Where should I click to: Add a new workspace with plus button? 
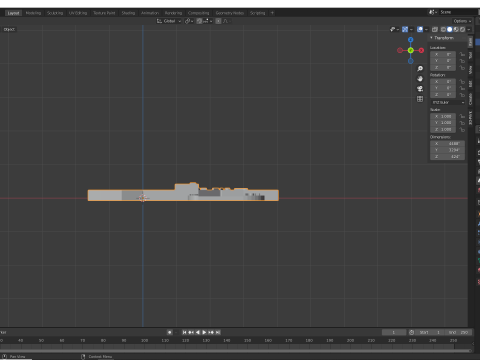(272, 13)
